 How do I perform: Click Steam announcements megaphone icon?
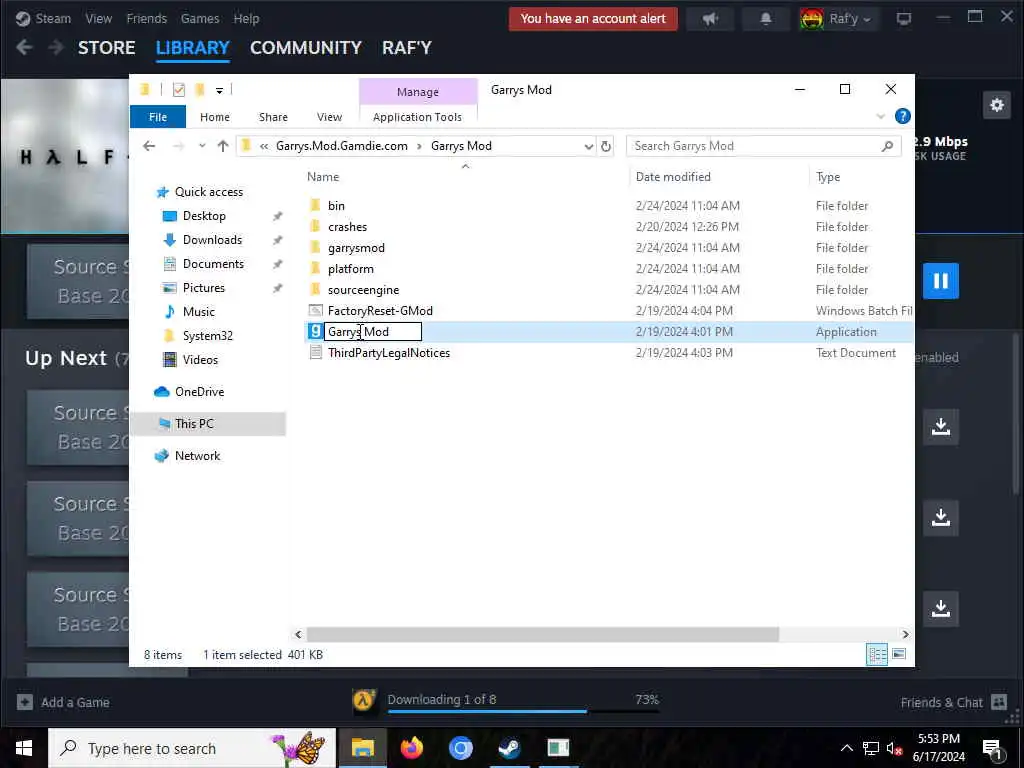click(x=711, y=19)
